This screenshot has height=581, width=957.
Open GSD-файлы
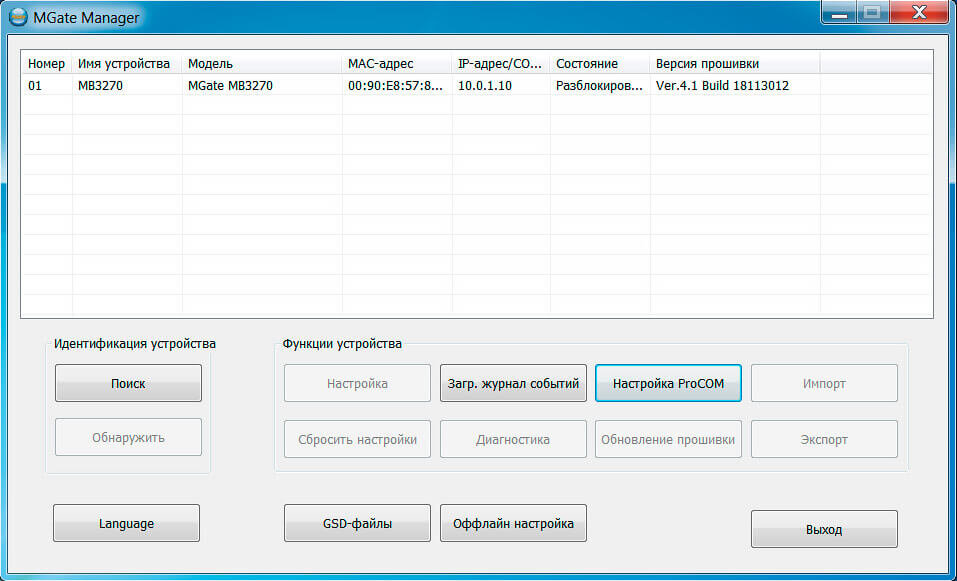click(357, 523)
